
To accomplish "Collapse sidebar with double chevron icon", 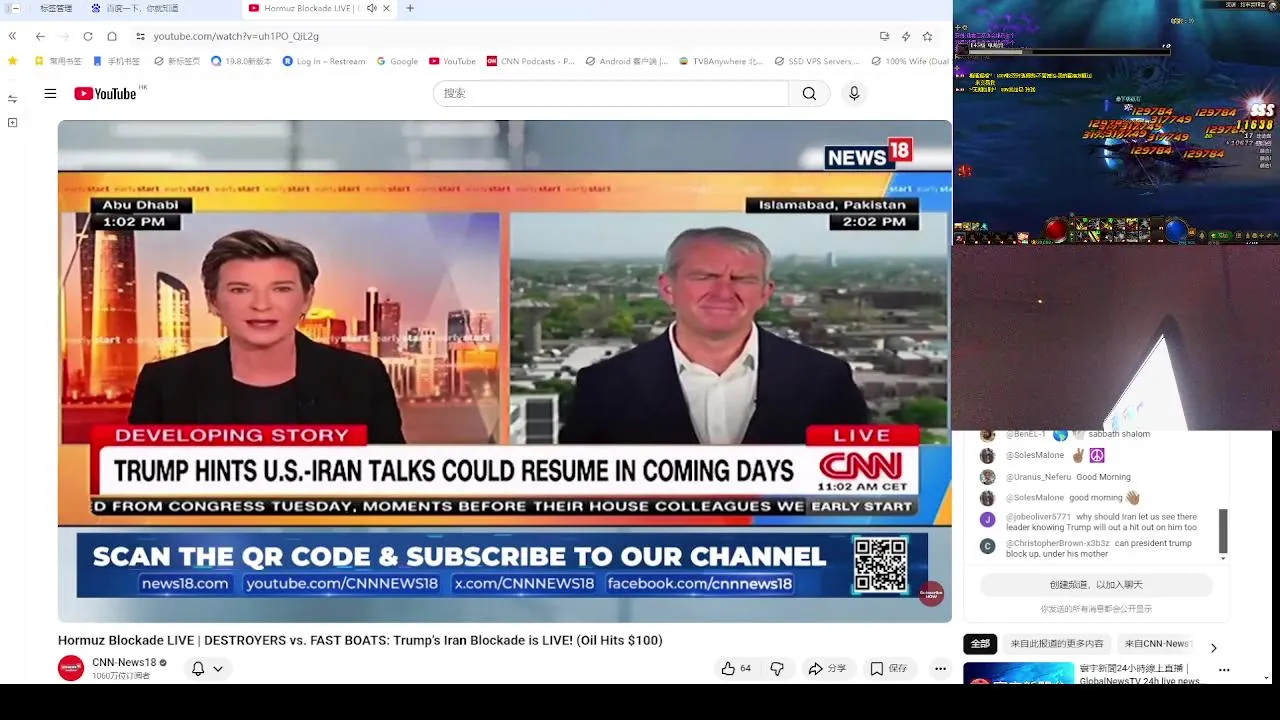I will tap(12, 36).
